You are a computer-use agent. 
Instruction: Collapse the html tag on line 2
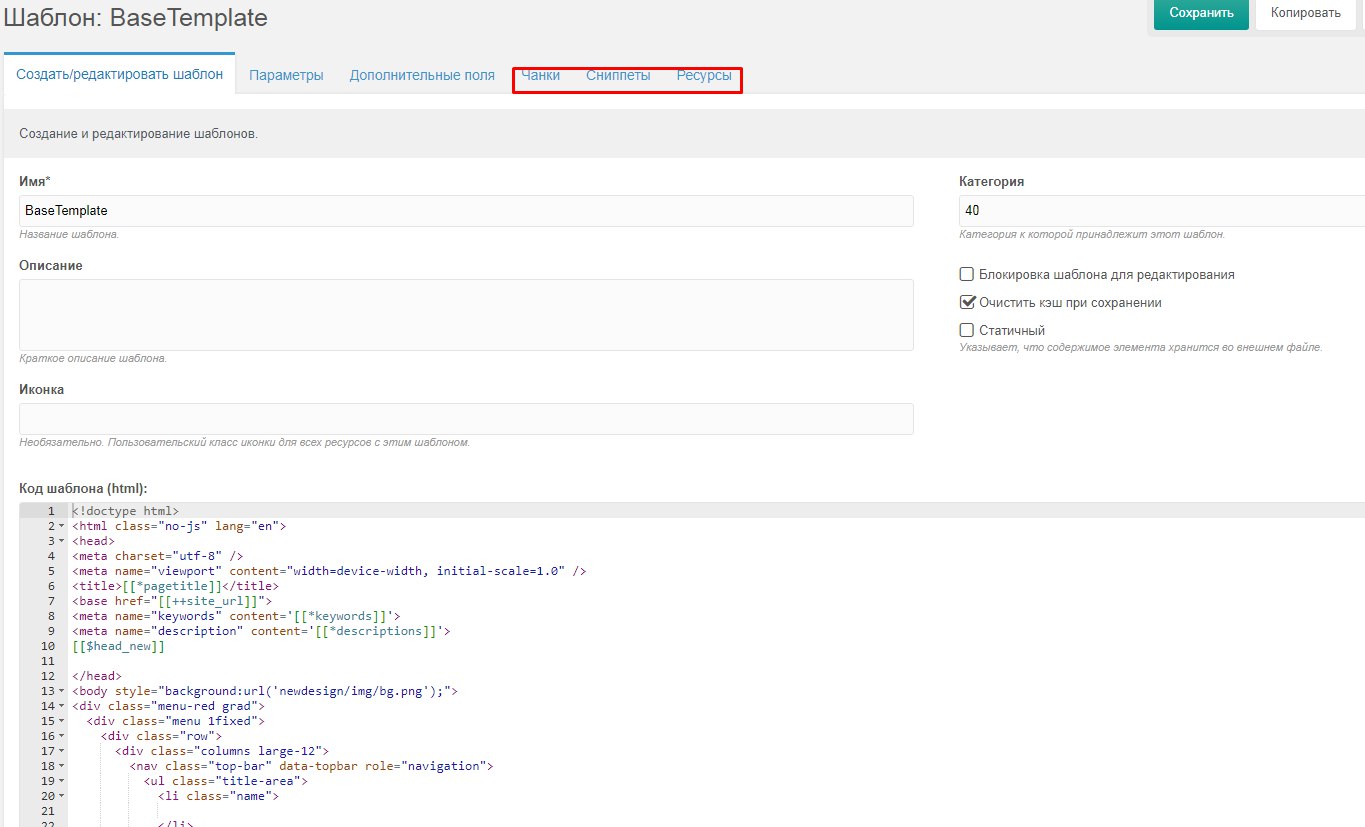62,526
